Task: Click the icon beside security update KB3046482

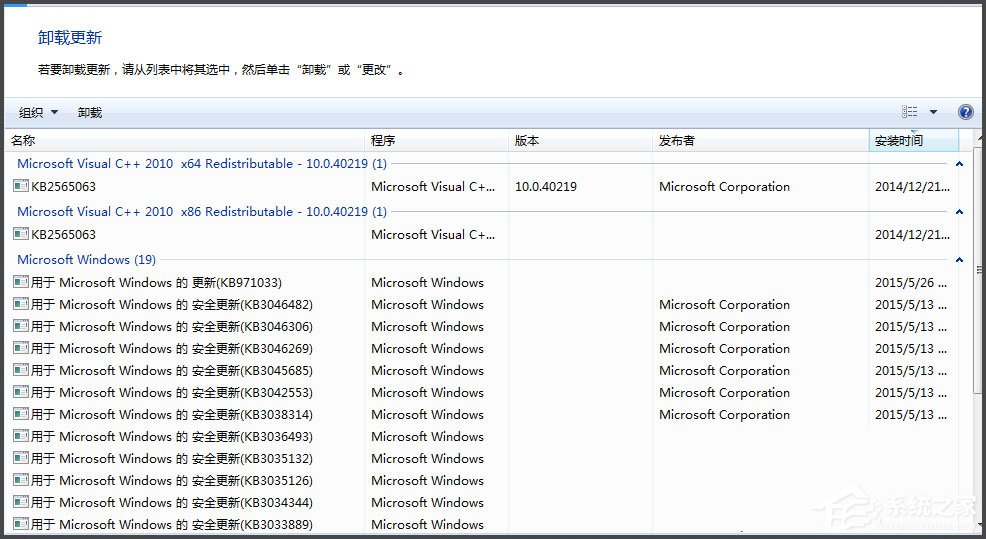Action: (x=21, y=304)
